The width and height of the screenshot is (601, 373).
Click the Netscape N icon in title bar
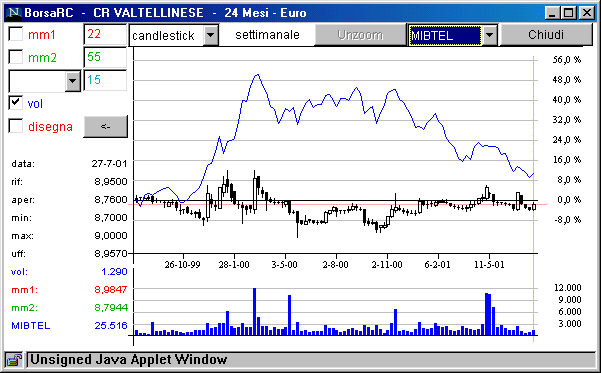point(14,13)
